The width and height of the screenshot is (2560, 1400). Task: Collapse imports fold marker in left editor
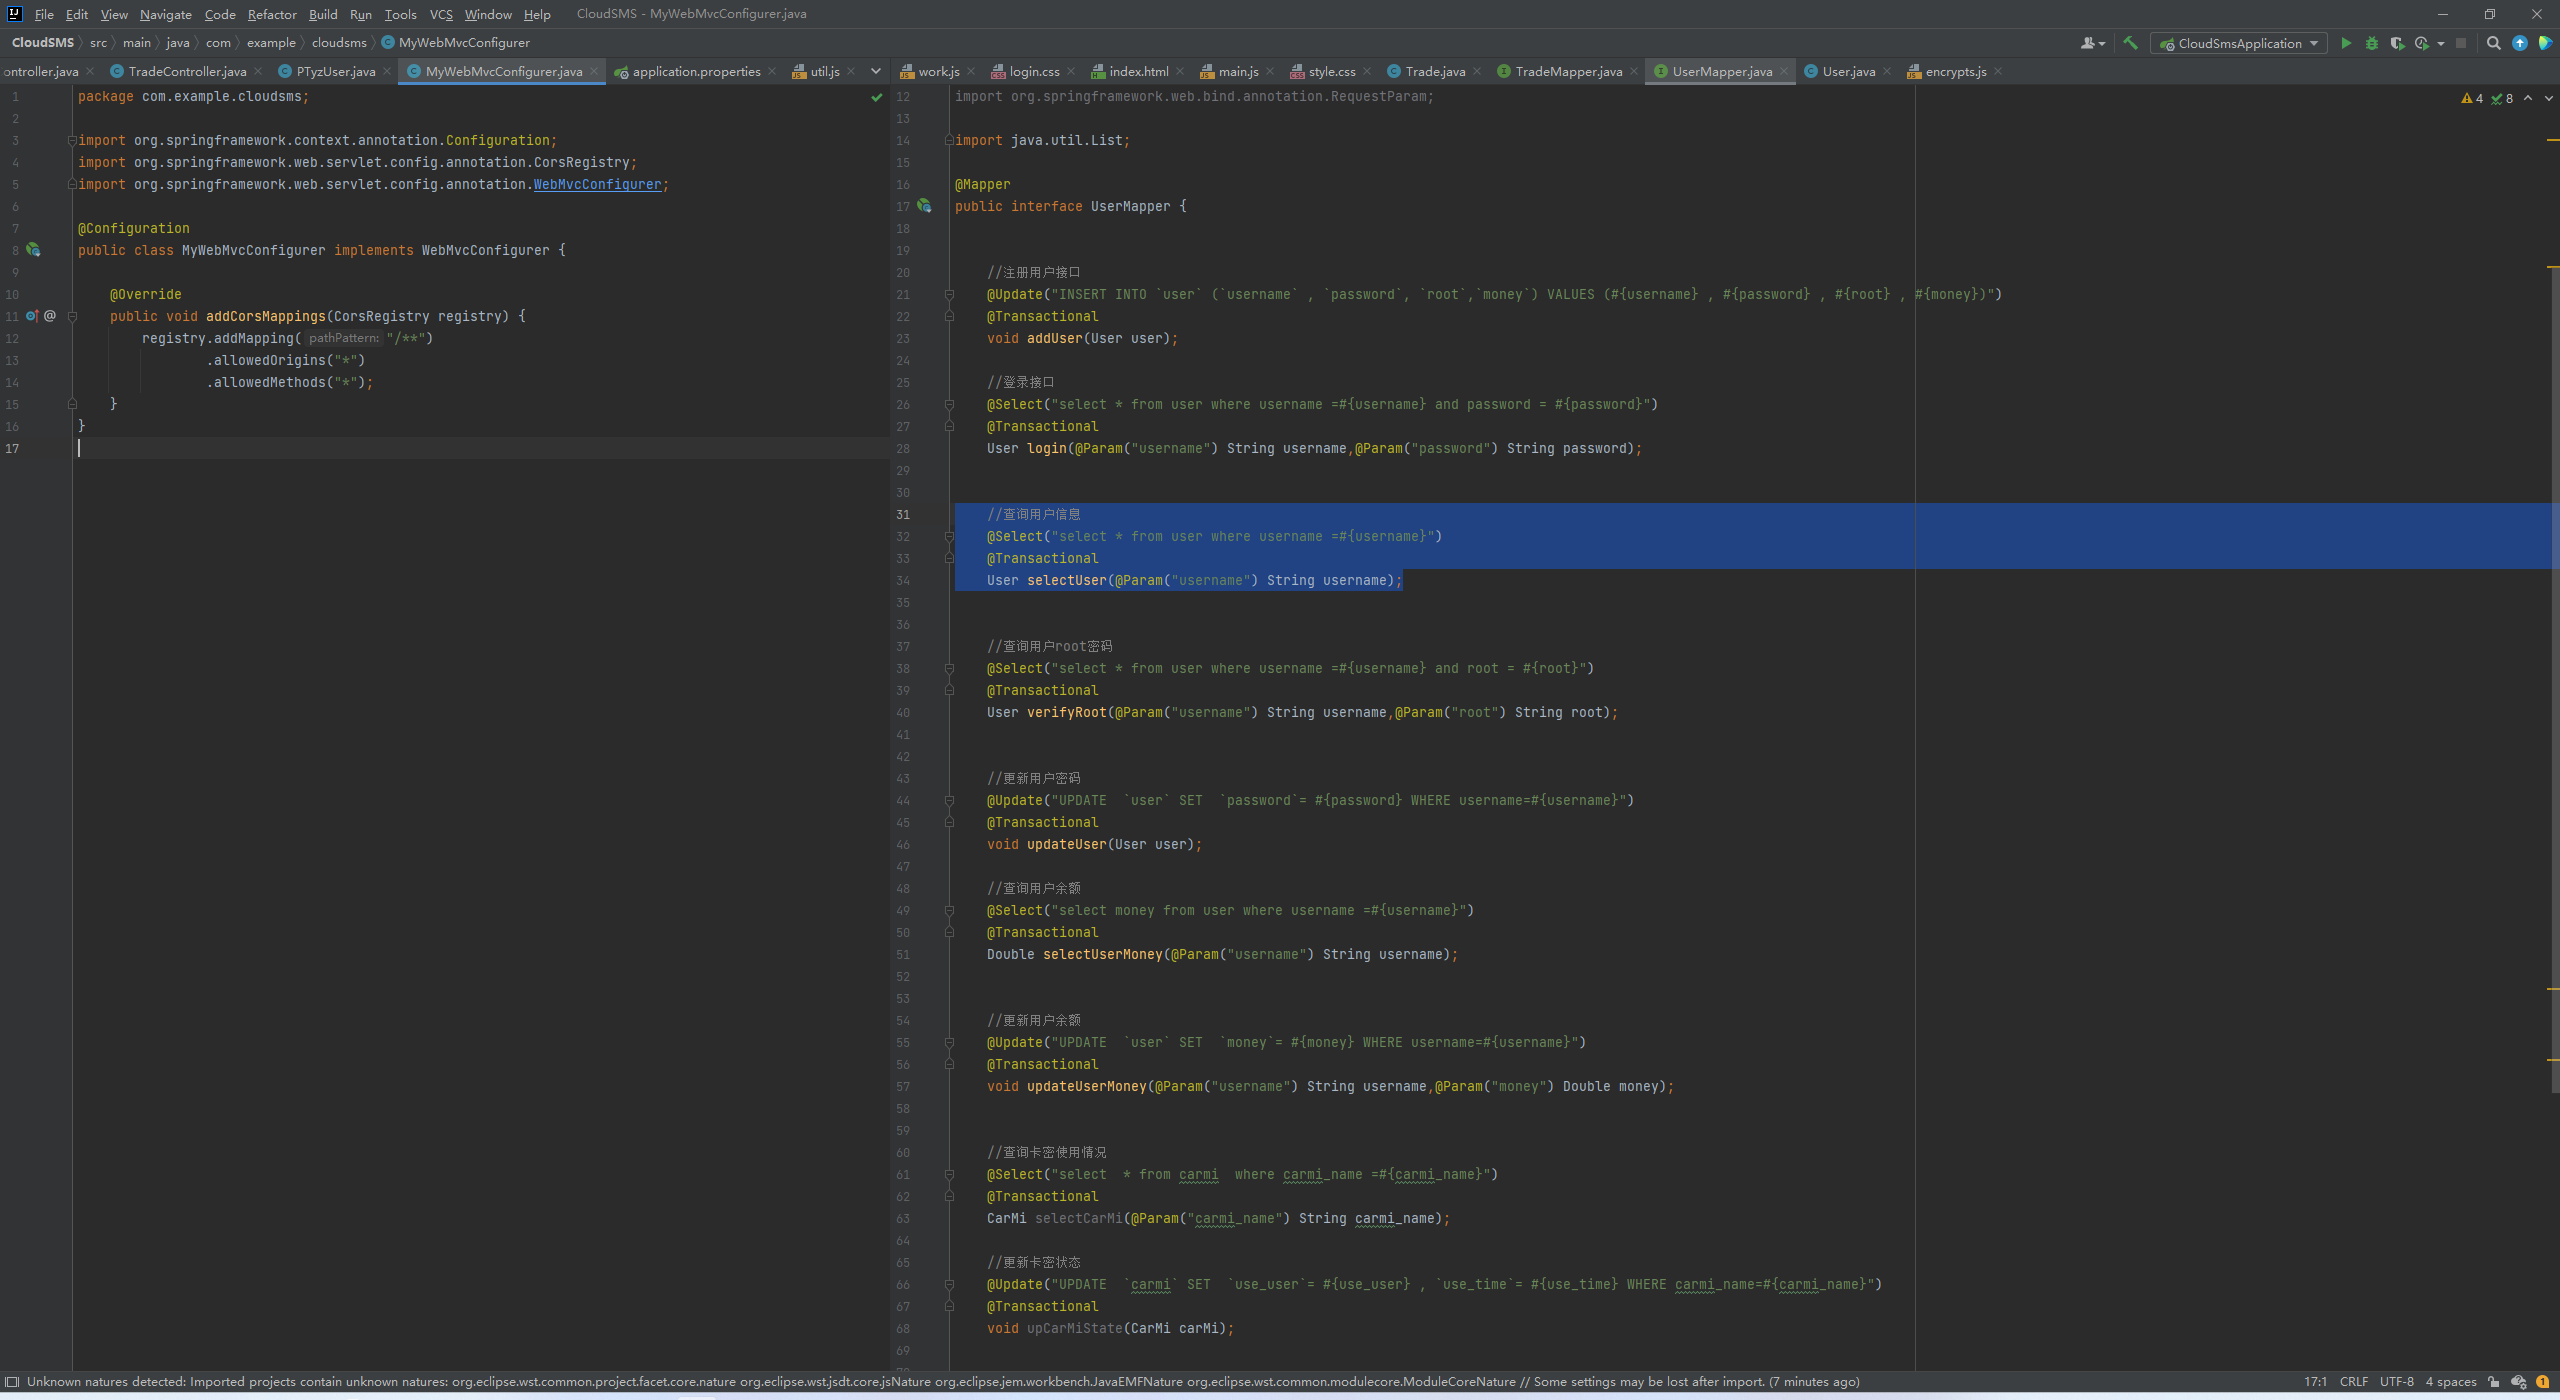(72, 140)
